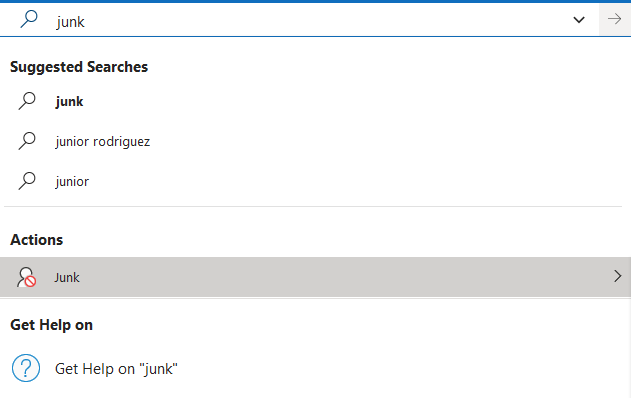The width and height of the screenshot is (631, 398).
Task: Click the Junk blocked-person icon
Action: (26, 277)
